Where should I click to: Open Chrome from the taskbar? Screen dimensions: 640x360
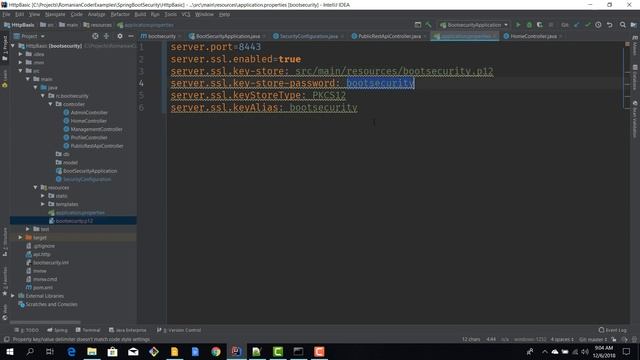[x=216, y=351]
